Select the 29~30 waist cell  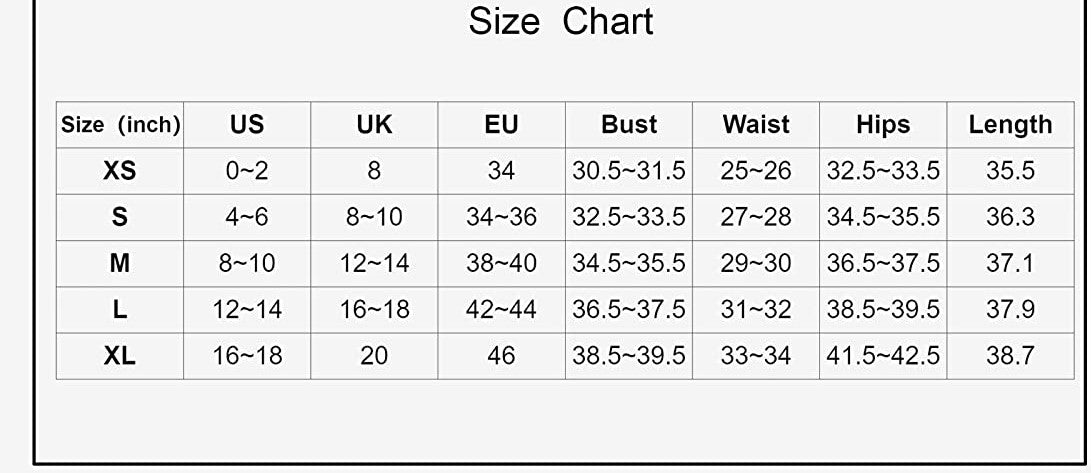pos(756,264)
